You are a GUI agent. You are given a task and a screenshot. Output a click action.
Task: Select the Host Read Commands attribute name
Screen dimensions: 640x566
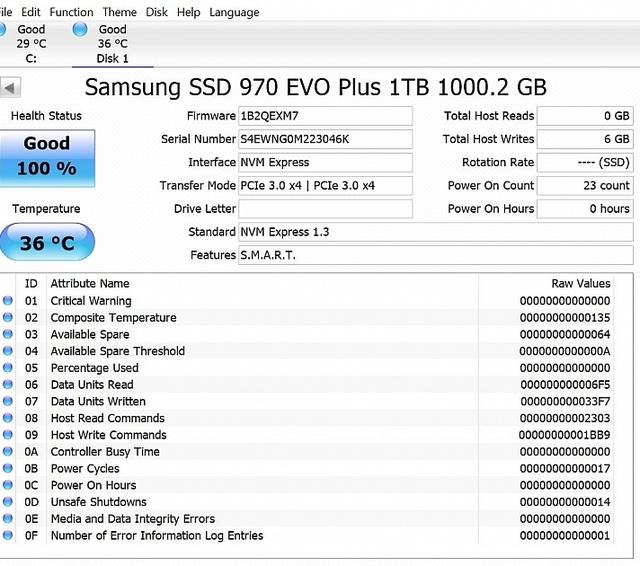pos(108,418)
